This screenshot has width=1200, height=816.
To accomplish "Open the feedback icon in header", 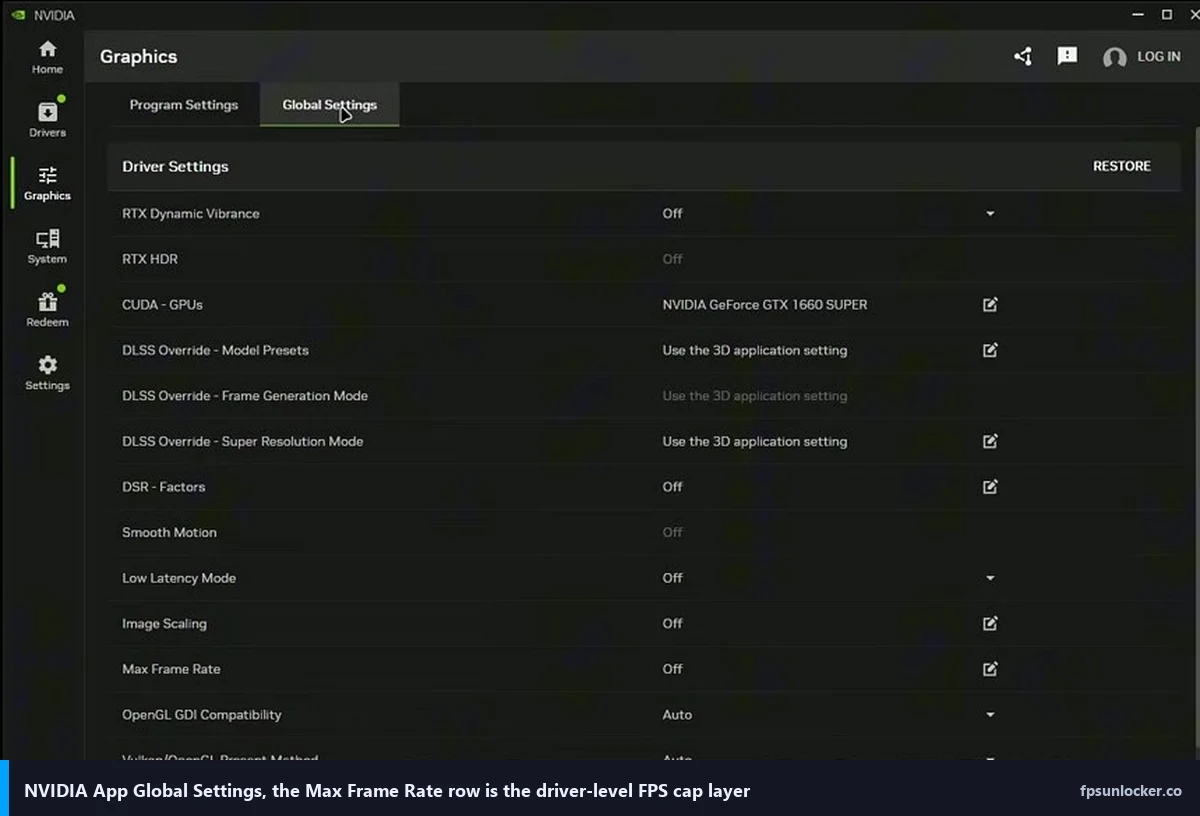I will (1067, 56).
